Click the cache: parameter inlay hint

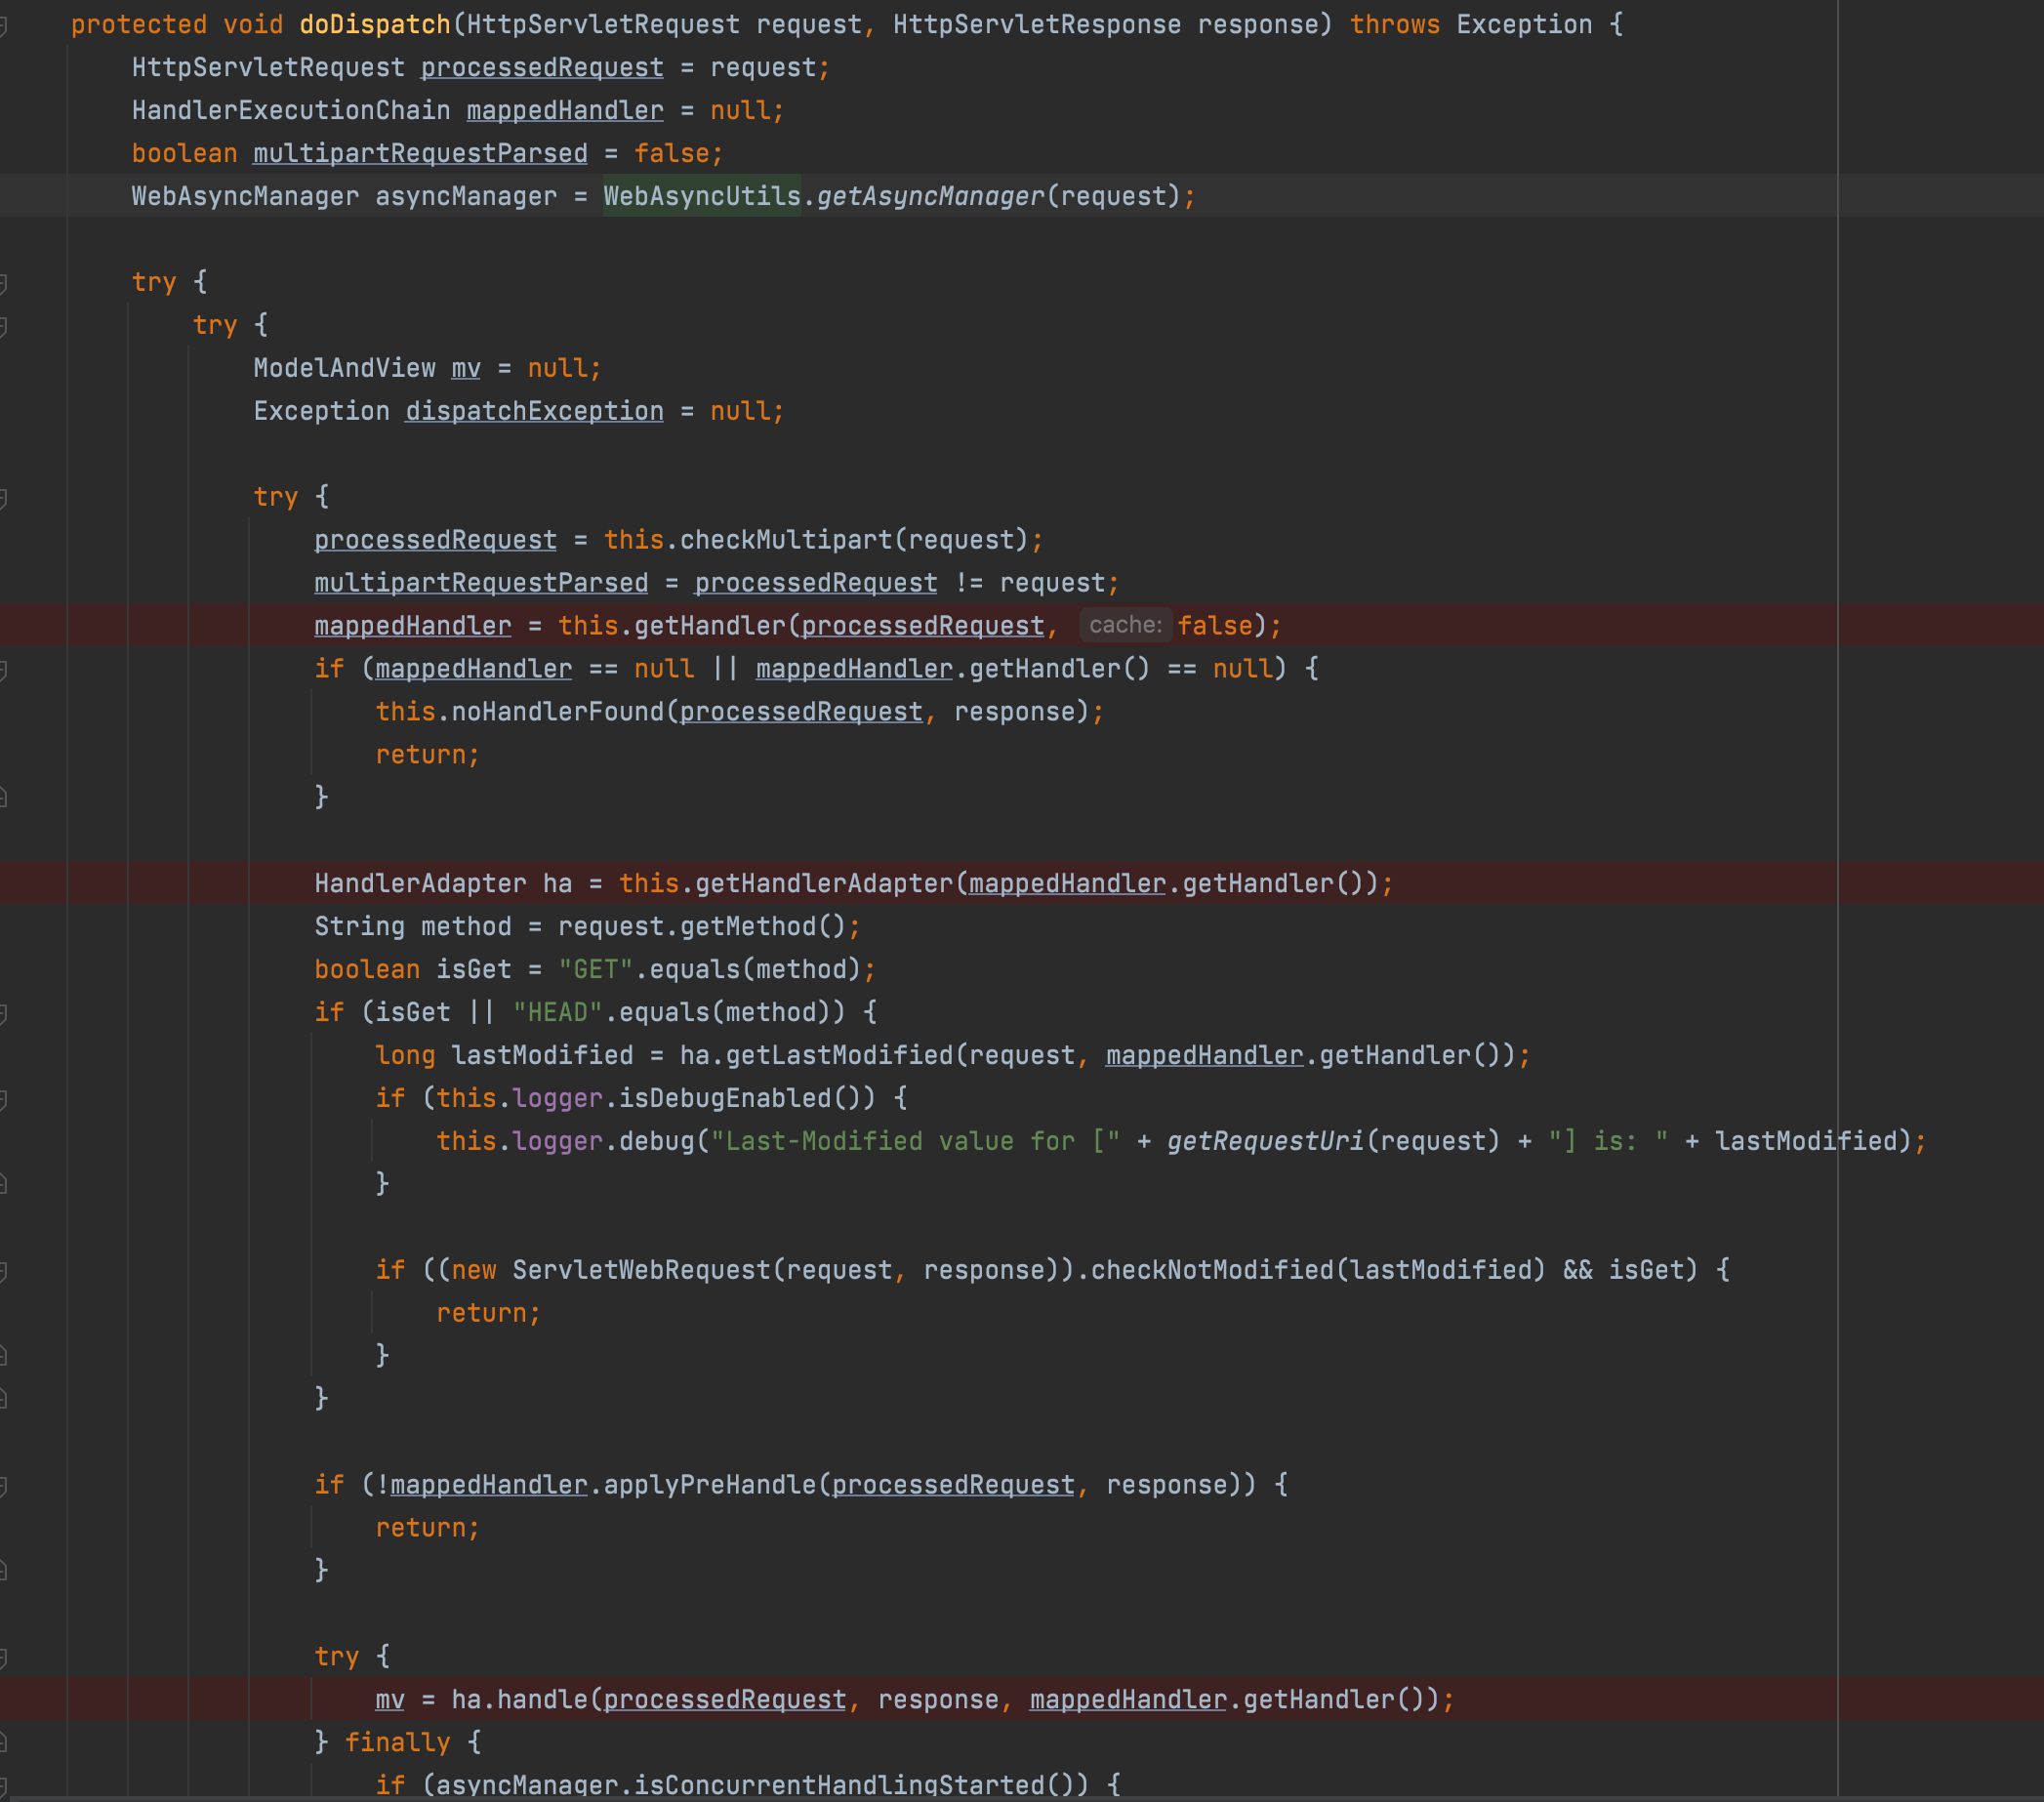click(1125, 626)
